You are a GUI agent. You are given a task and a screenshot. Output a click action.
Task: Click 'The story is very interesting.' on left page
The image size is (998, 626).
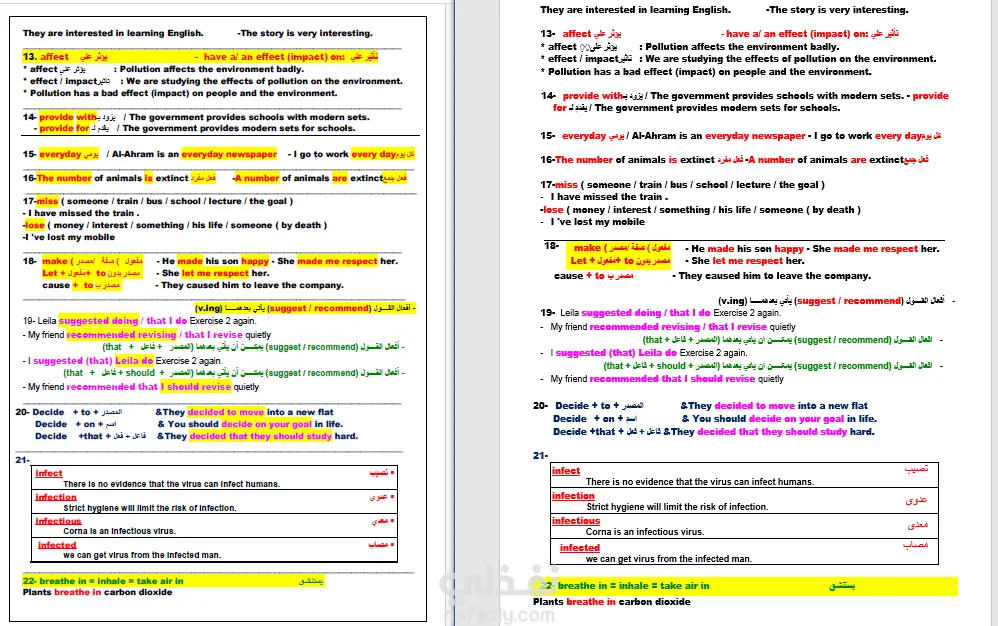306,33
